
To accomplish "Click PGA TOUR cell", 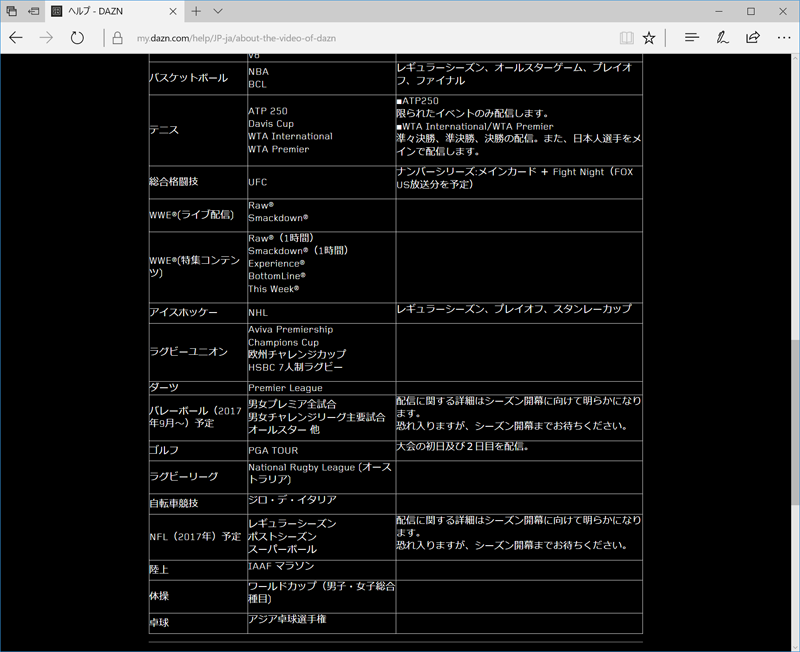I will 321,450.
